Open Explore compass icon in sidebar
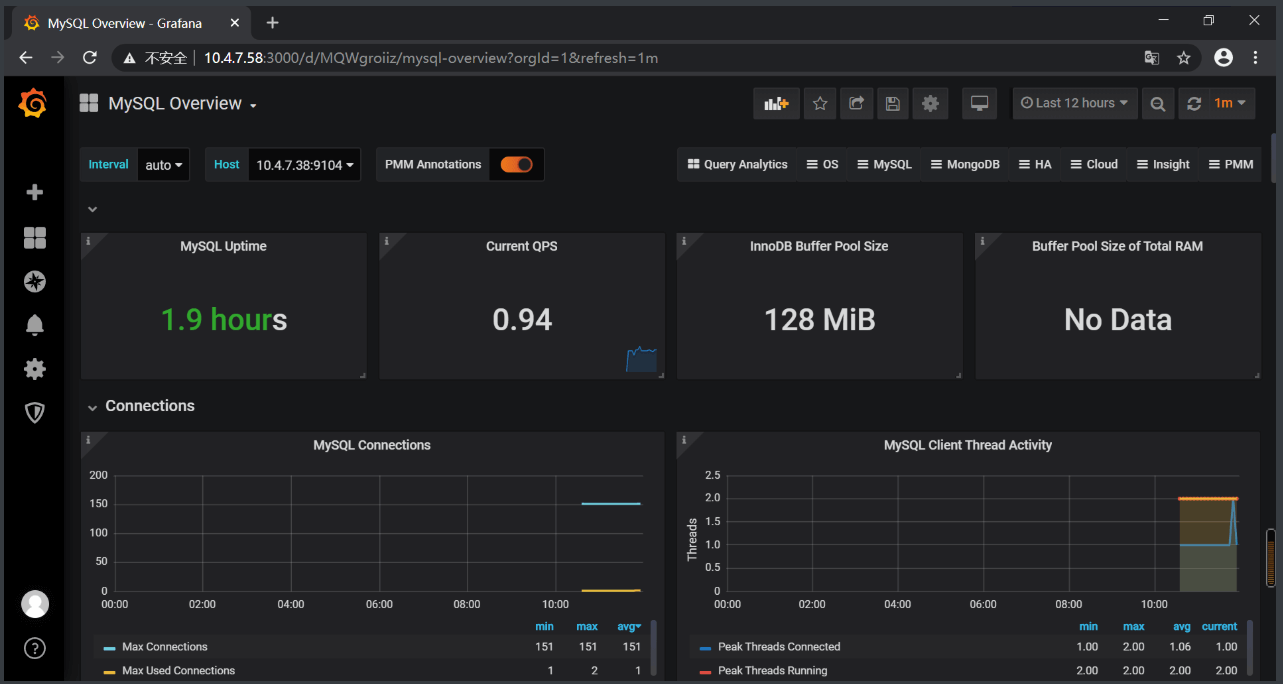This screenshot has height=684, width=1283. point(35,281)
